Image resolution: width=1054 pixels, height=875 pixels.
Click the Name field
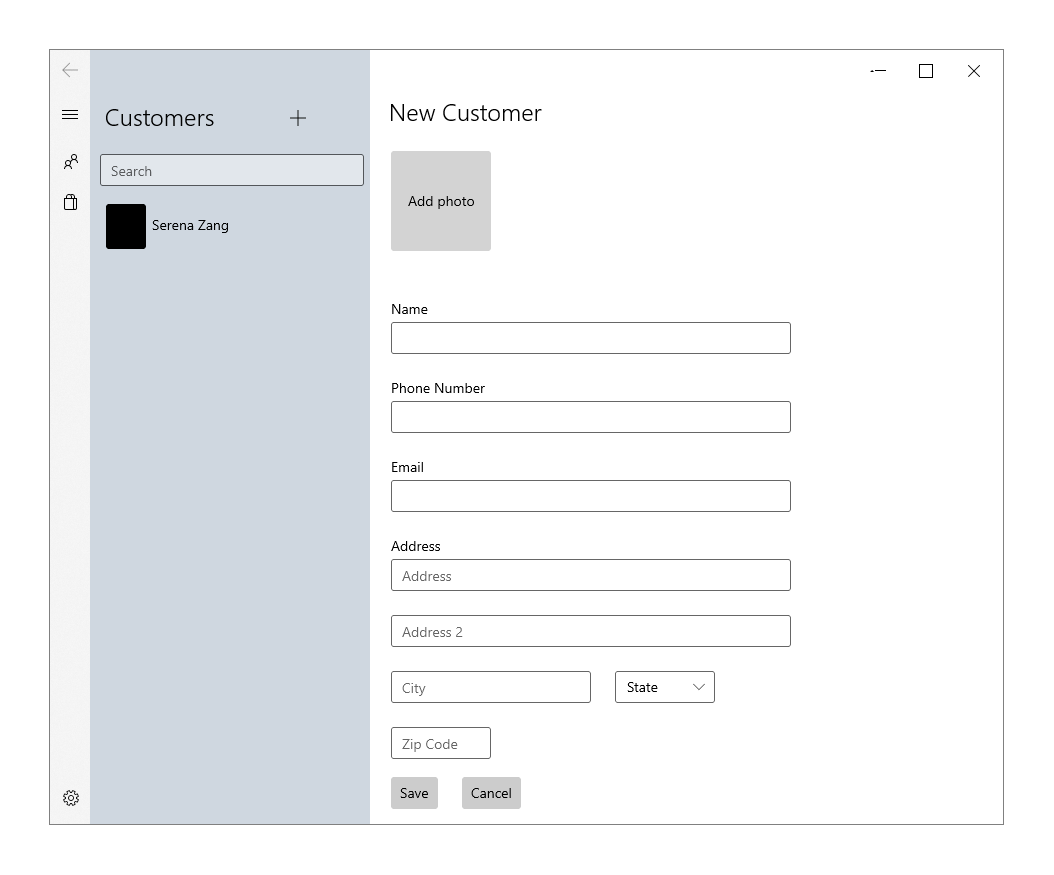[x=590, y=338]
